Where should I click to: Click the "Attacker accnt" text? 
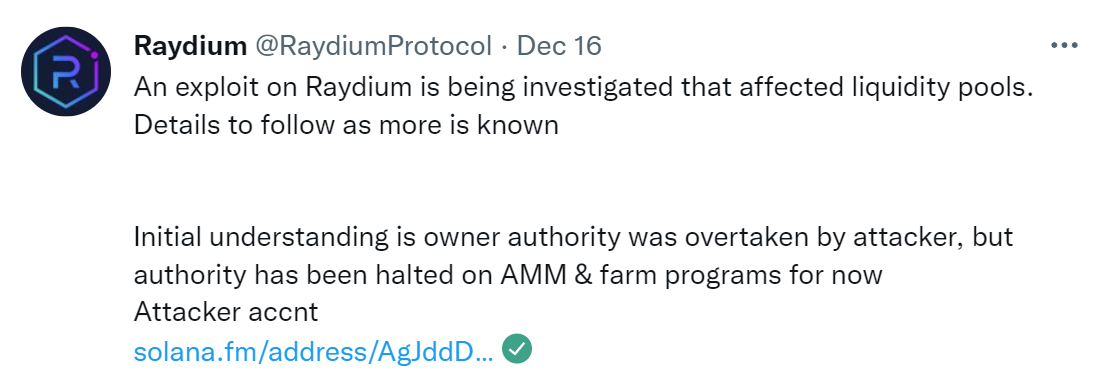[225, 312]
